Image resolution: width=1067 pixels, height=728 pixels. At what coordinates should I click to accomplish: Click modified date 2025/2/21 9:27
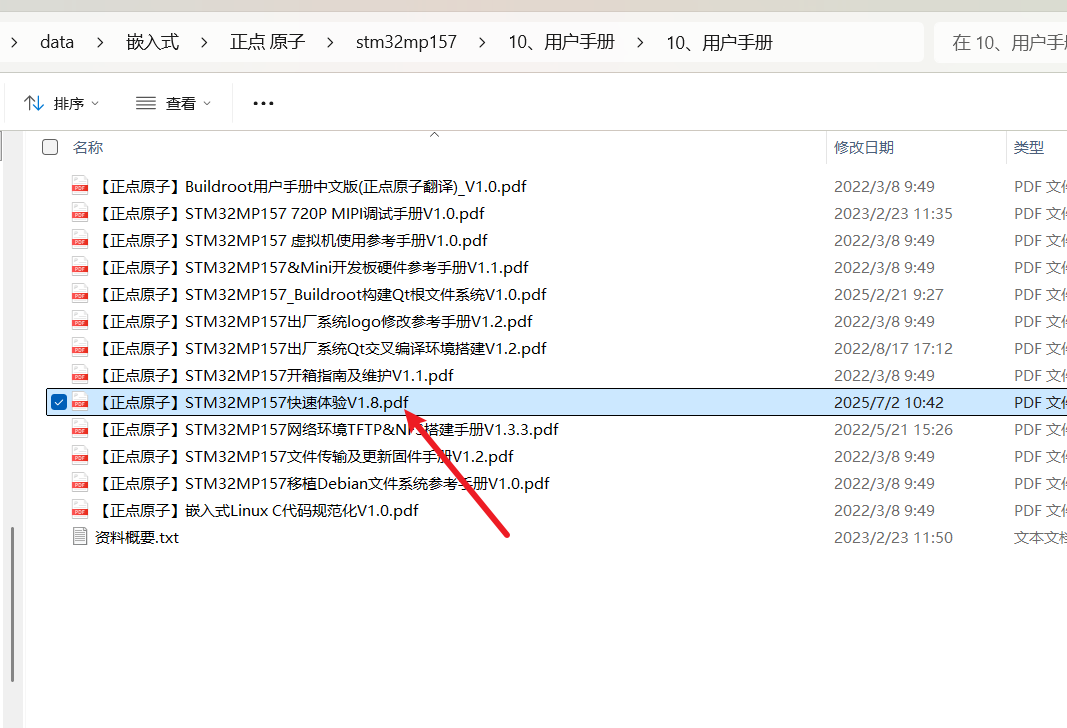[x=889, y=294]
